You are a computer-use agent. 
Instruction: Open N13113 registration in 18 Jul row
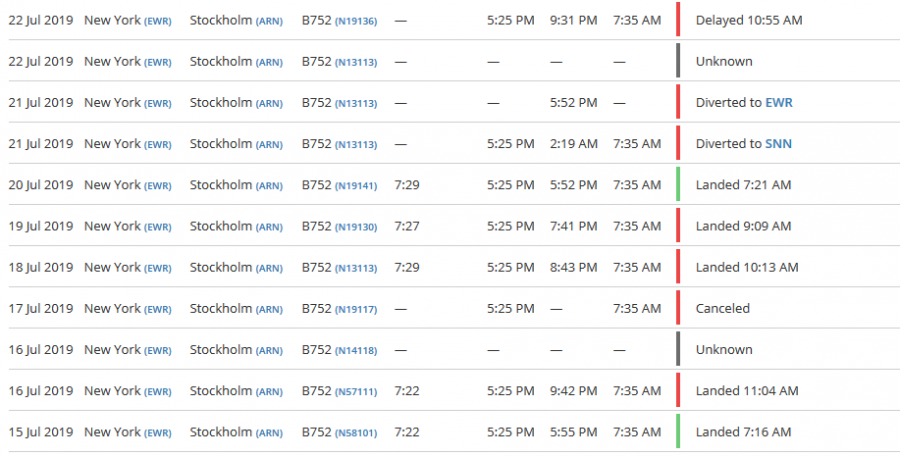(356, 268)
